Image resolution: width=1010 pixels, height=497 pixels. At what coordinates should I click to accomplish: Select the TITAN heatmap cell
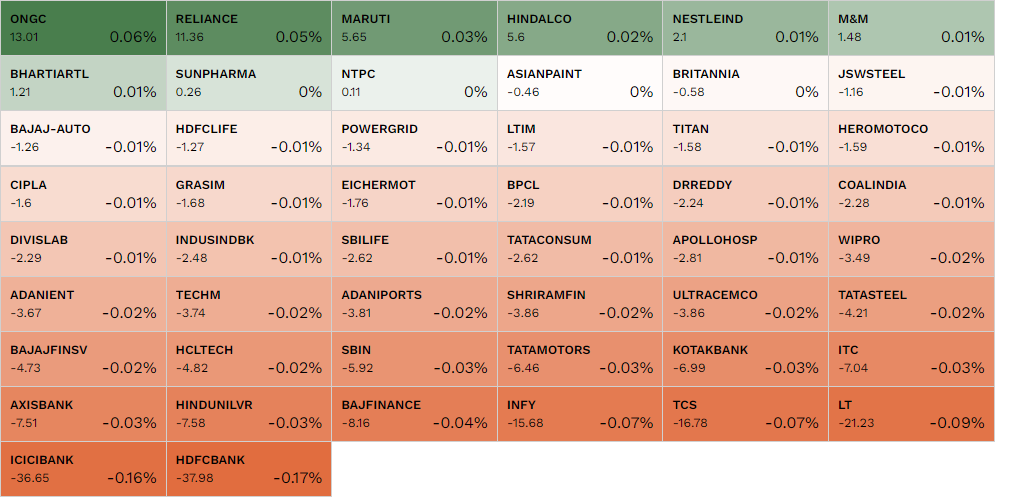click(x=745, y=138)
